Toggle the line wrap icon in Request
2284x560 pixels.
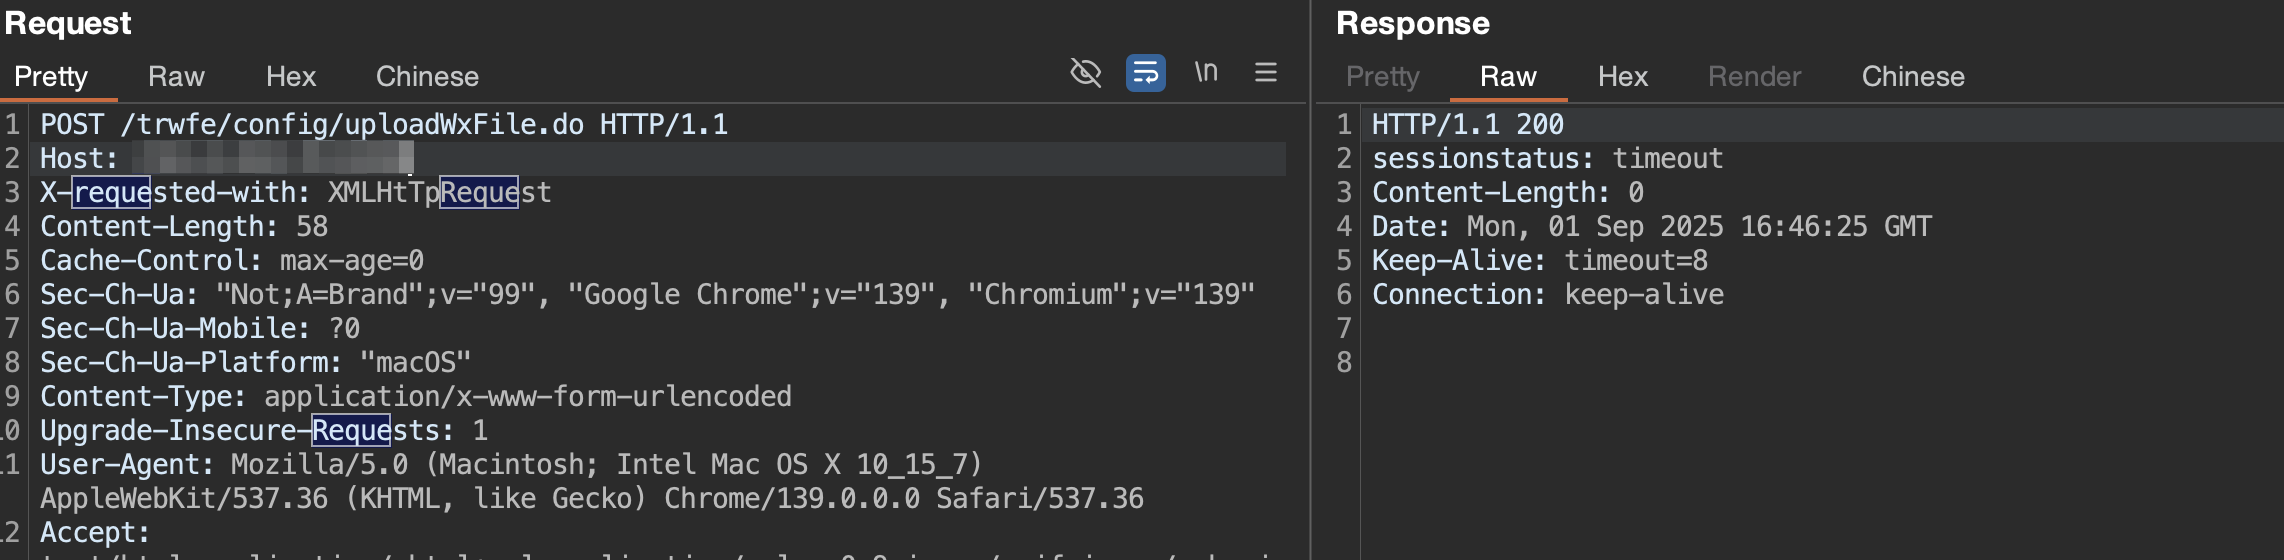(x=1145, y=73)
